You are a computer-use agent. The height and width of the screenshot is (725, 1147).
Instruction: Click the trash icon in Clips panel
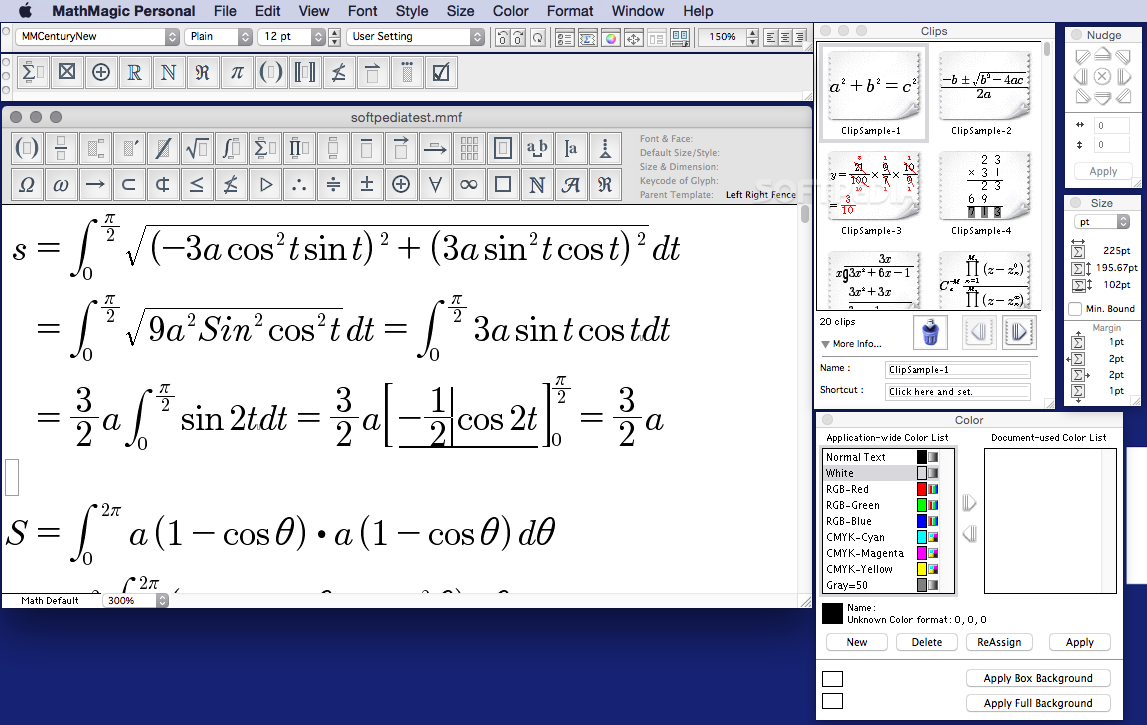(x=930, y=332)
